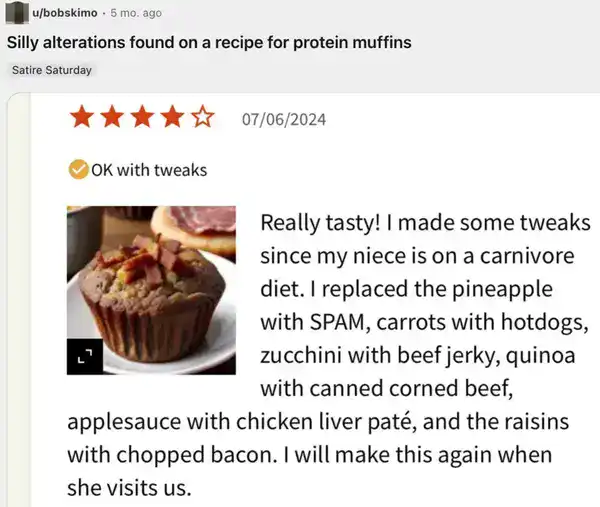This screenshot has height=507, width=600.
Task: Click the final line 'she visits us.'
Action: (128, 488)
